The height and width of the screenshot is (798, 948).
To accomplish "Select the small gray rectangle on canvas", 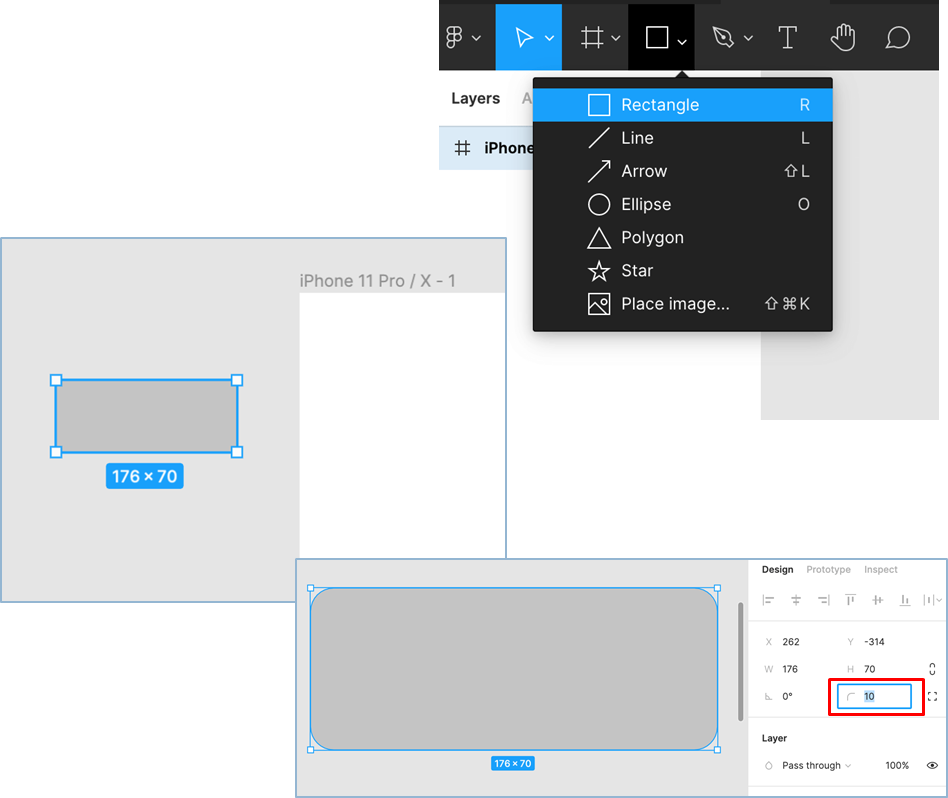I will click(146, 416).
